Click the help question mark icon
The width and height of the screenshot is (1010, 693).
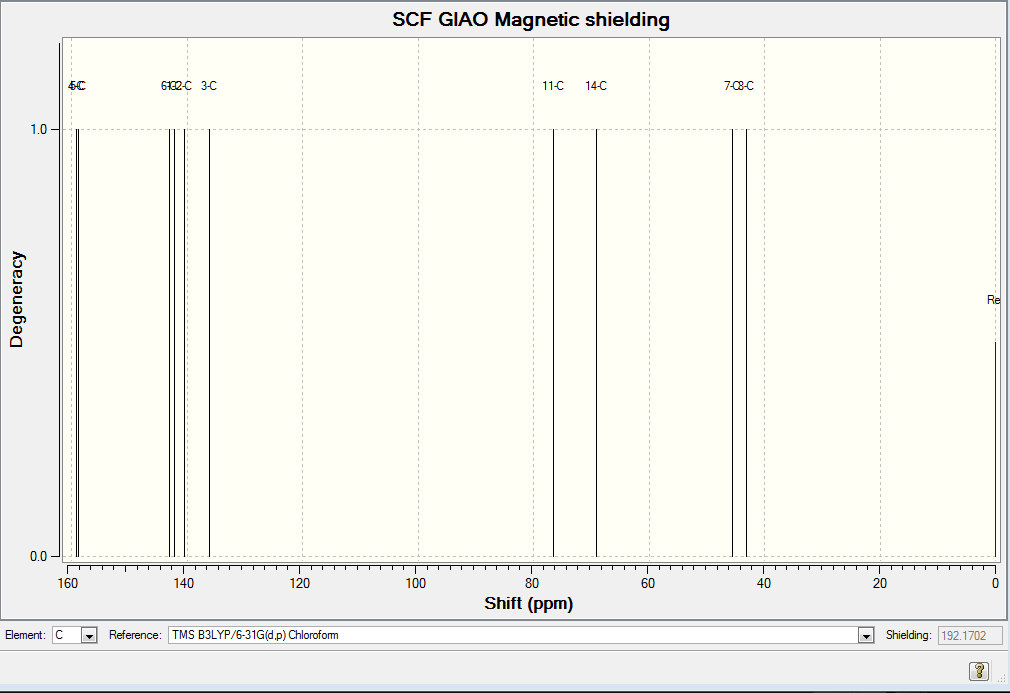tap(978, 671)
